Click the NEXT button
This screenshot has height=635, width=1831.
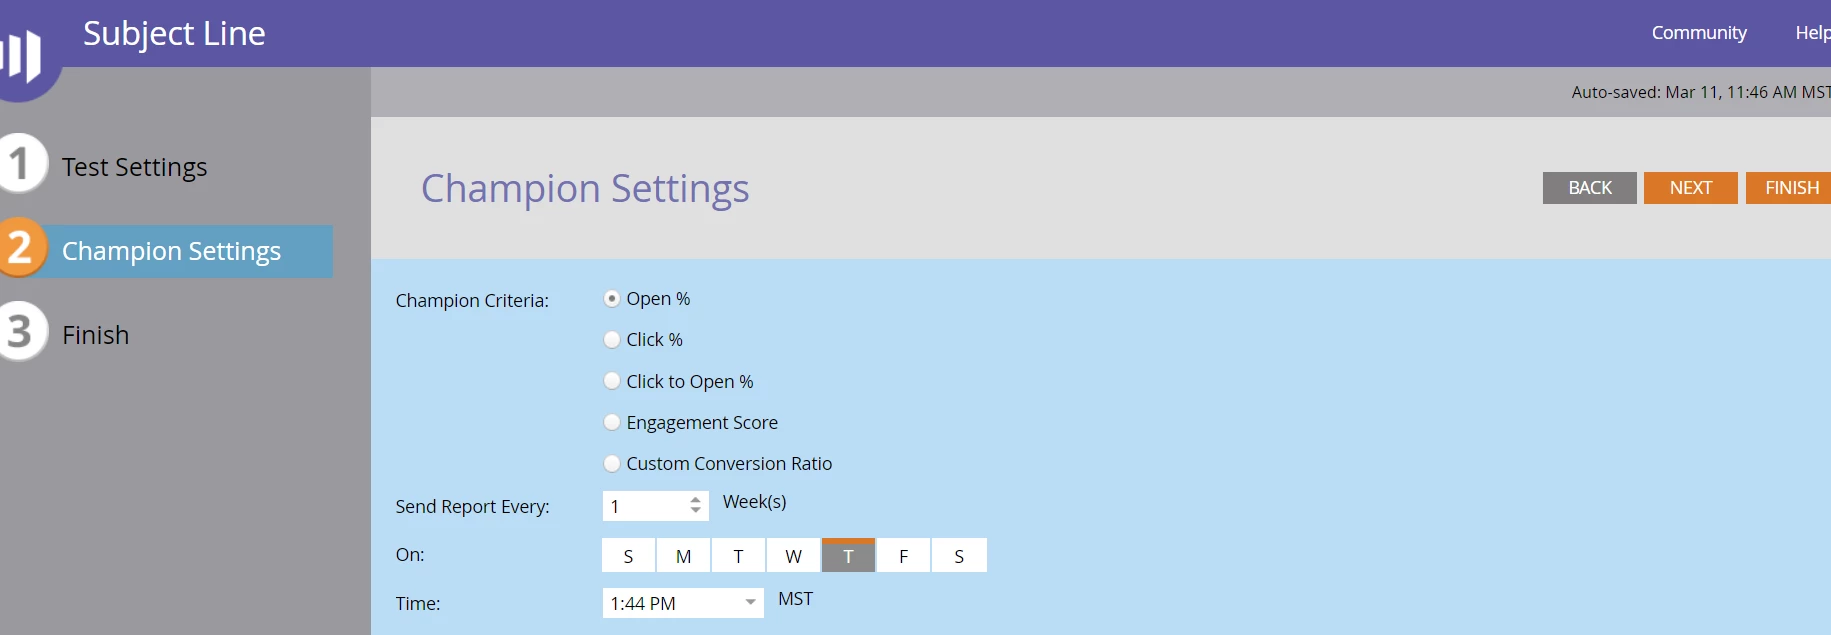coord(1691,188)
